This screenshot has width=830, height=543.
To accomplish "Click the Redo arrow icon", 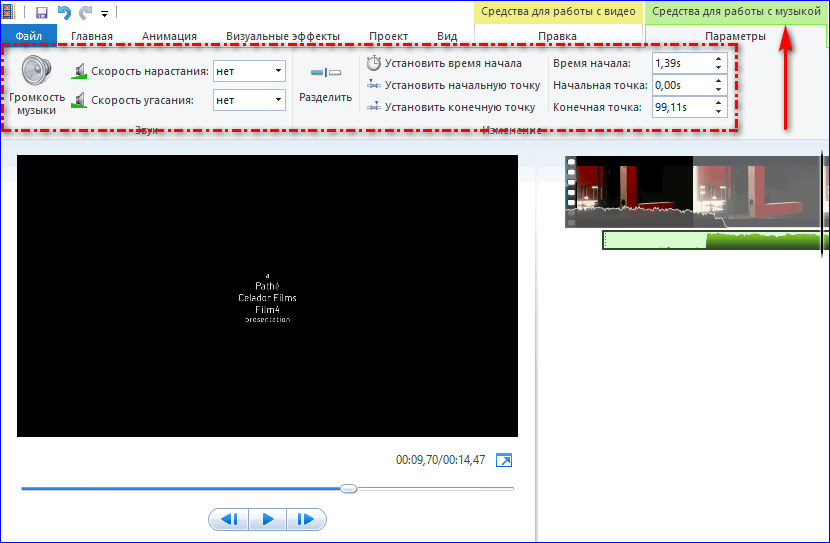I will click(85, 13).
